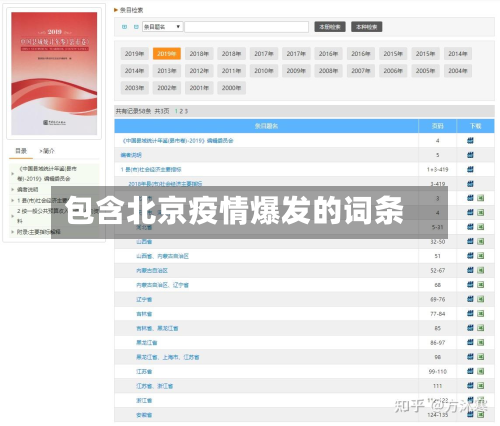Select the 2003年 year button
This screenshot has width=500, height=426.
pyautogui.click(x=134, y=88)
